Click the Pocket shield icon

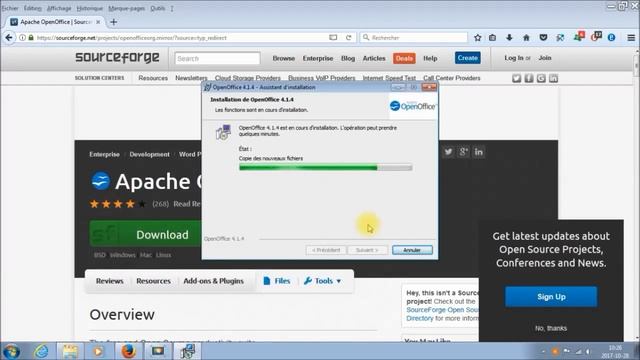[x=543, y=38]
